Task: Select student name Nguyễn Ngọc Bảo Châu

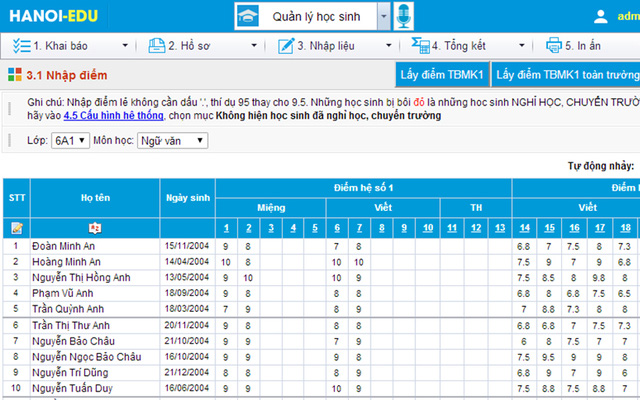Action: [x=87, y=357]
